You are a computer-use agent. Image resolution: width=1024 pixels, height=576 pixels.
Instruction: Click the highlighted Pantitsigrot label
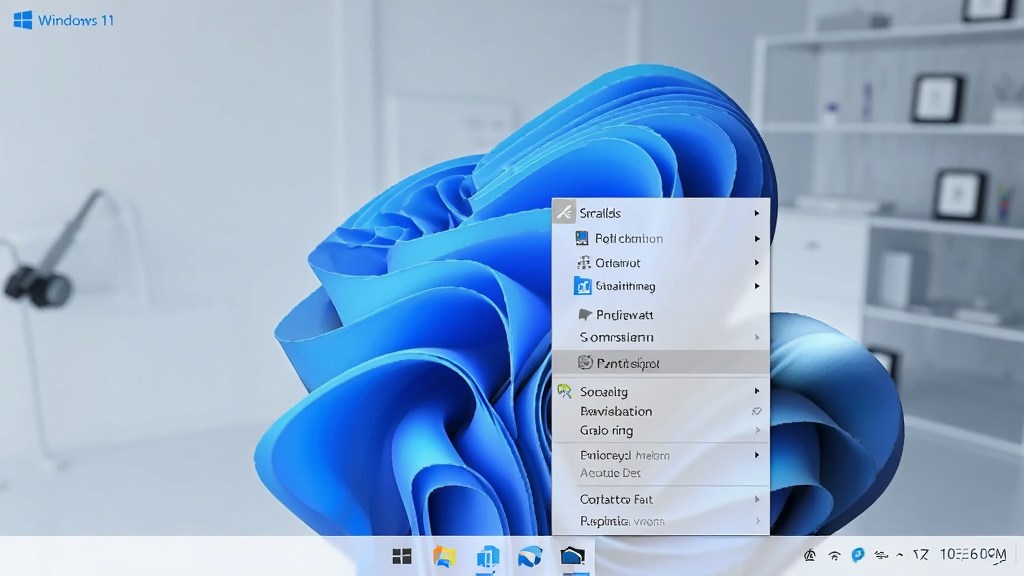[628, 363]
